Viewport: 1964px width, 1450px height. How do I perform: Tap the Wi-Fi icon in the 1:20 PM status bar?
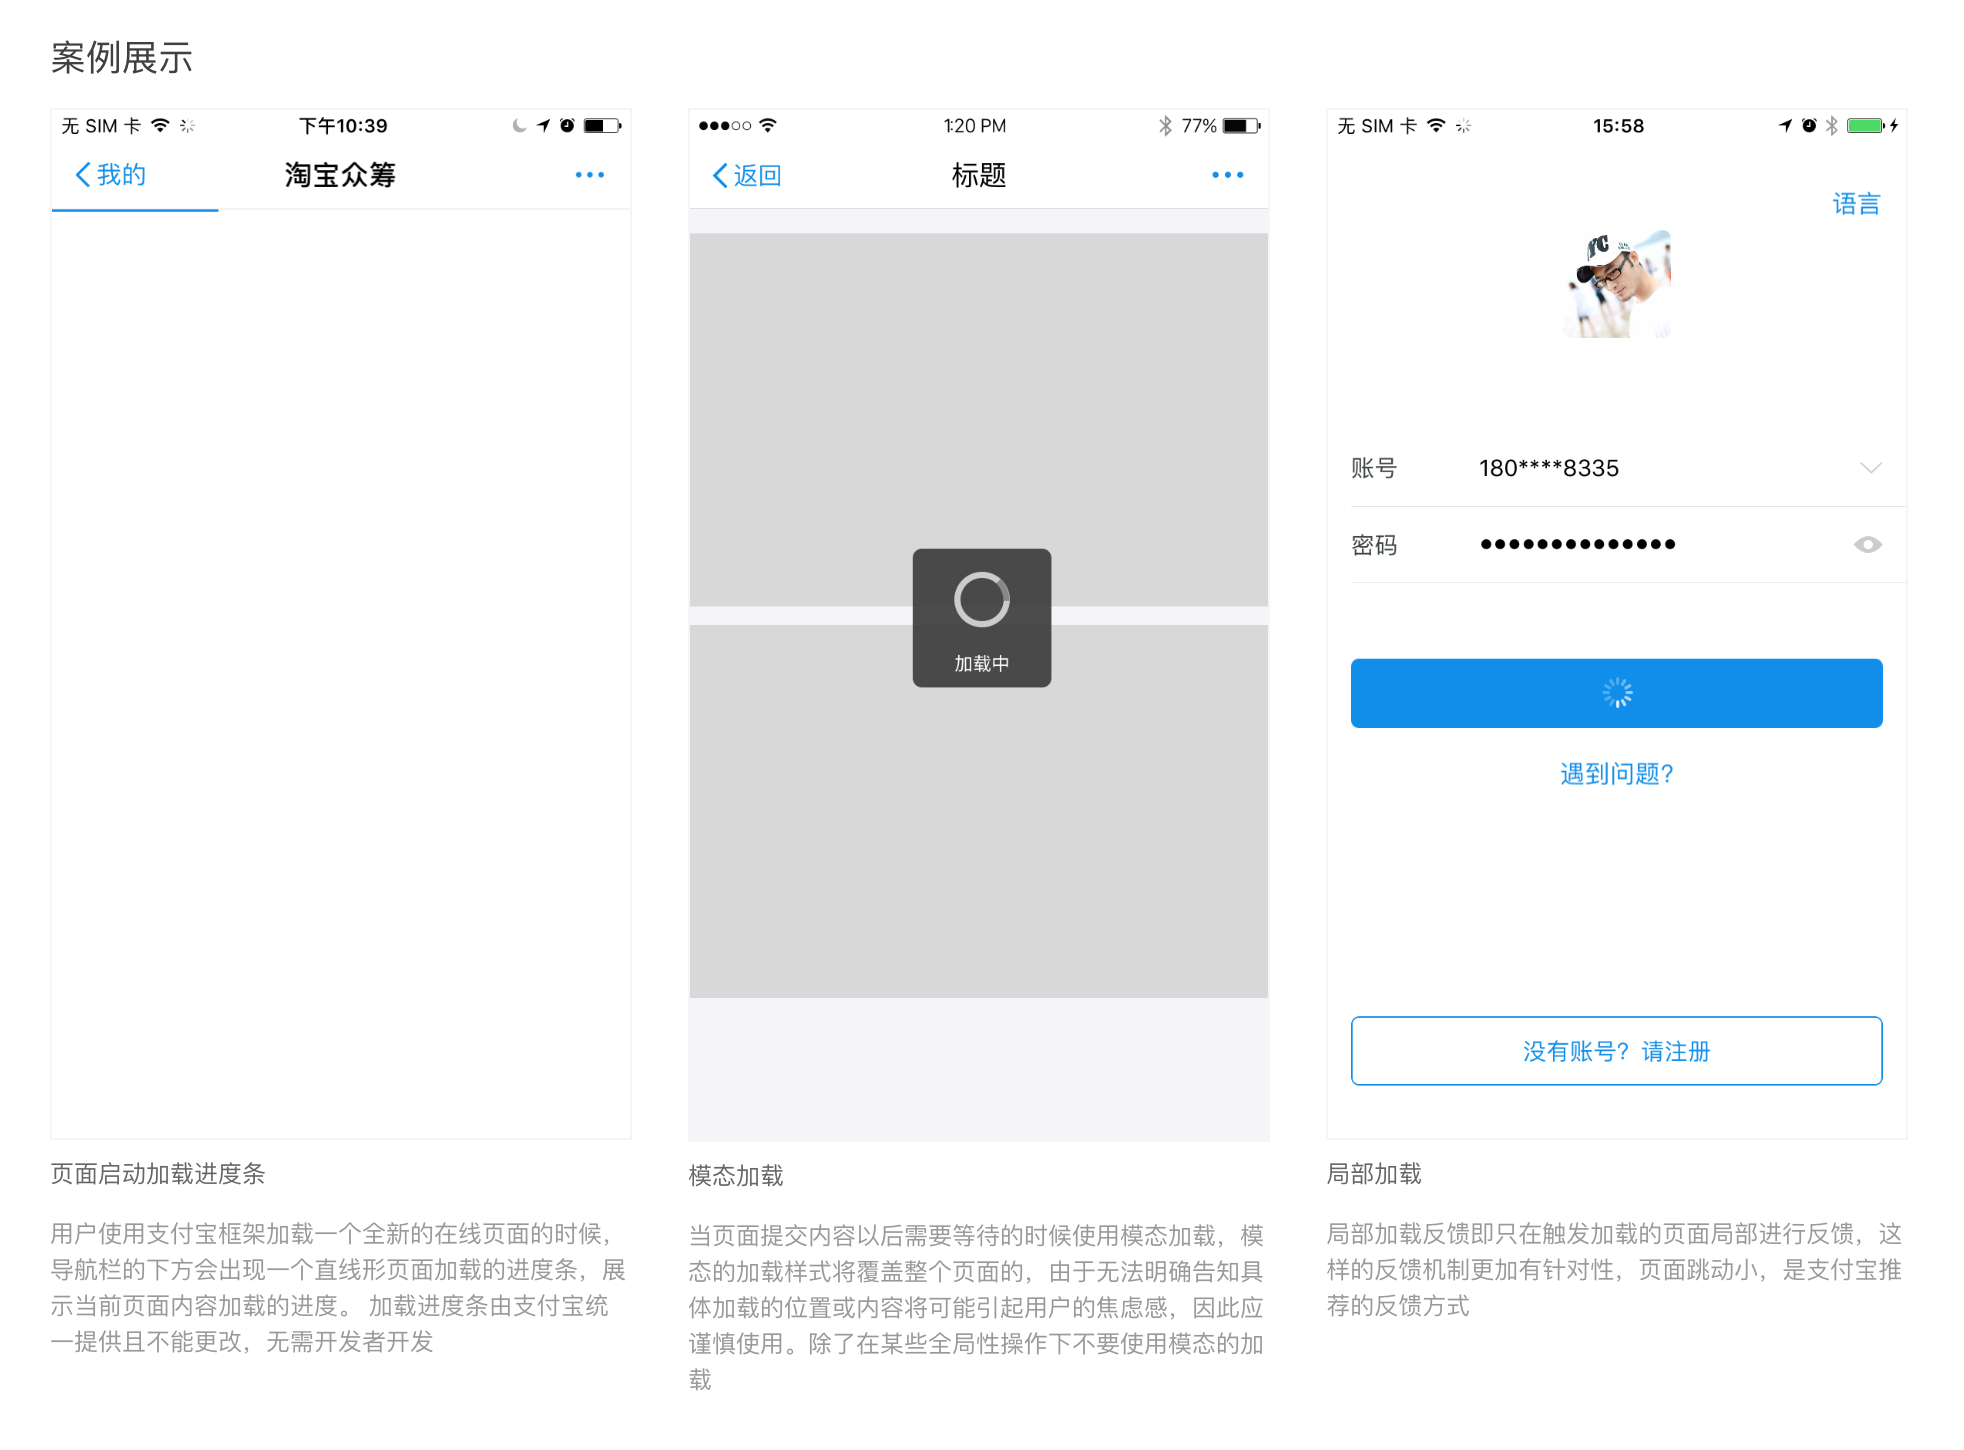[768, 125]
